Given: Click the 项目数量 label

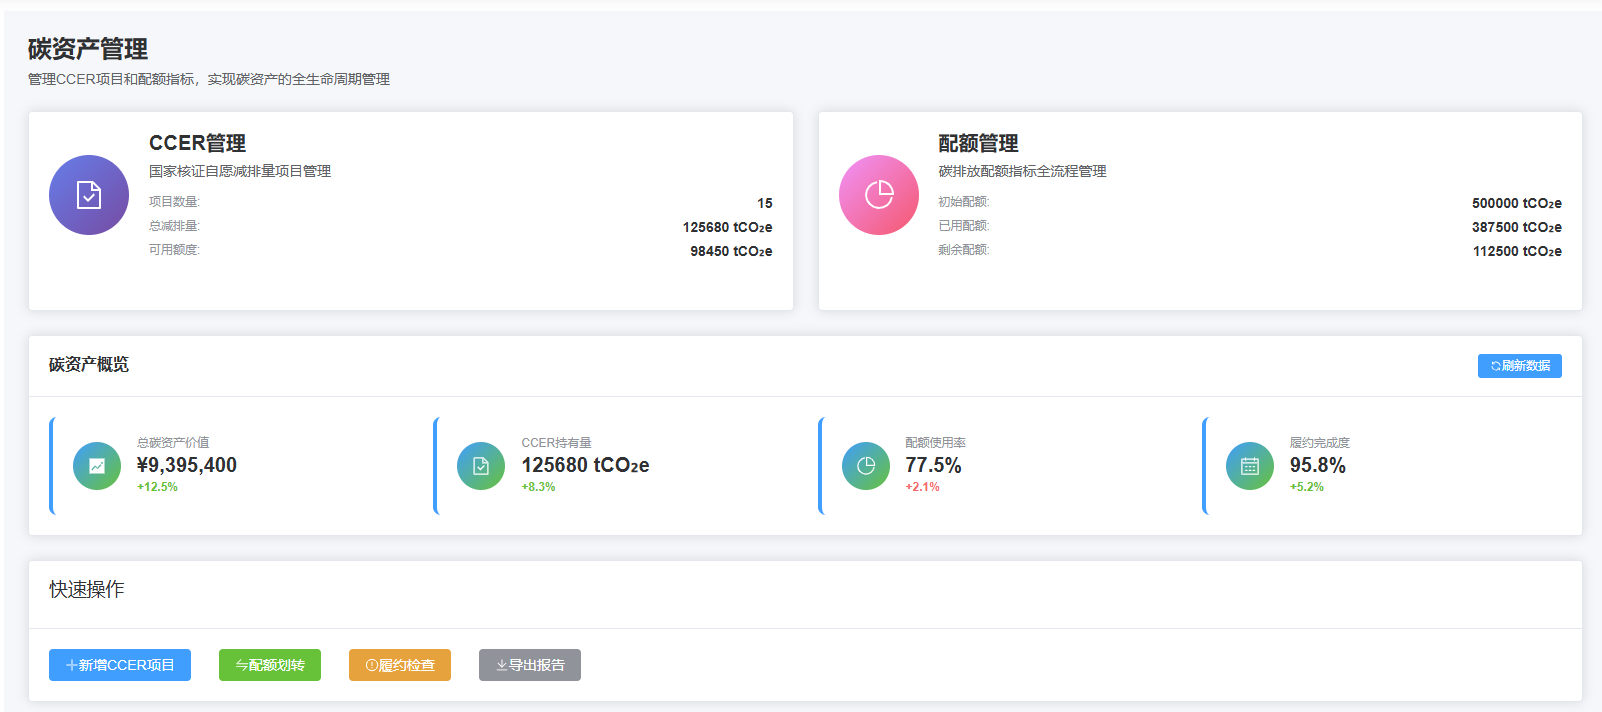Looking at the screenshot, I should (174, 202).
